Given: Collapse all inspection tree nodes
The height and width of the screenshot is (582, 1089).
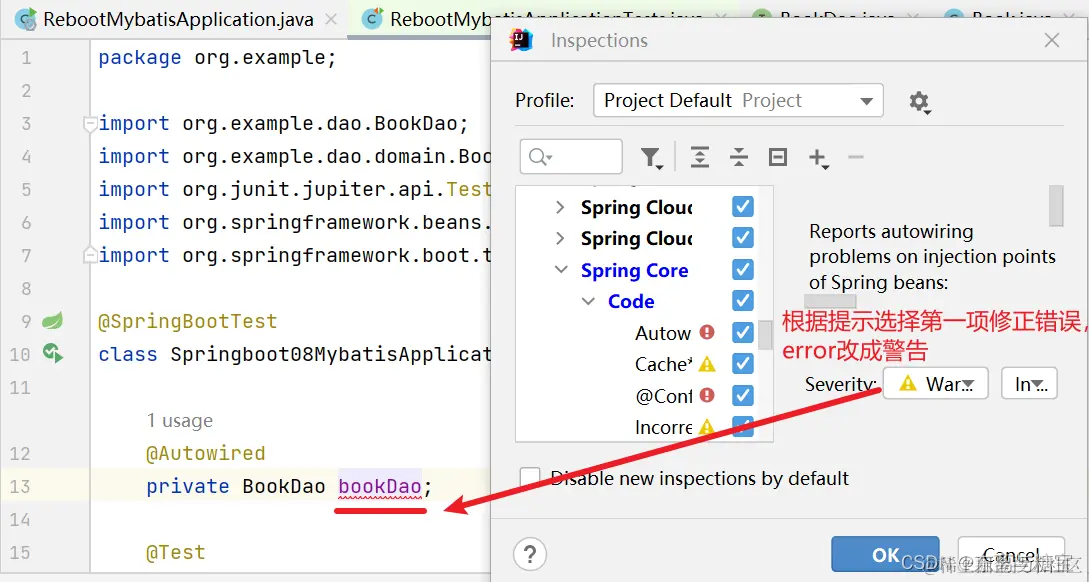Looking at the screenshot, I should coord(738,158).
